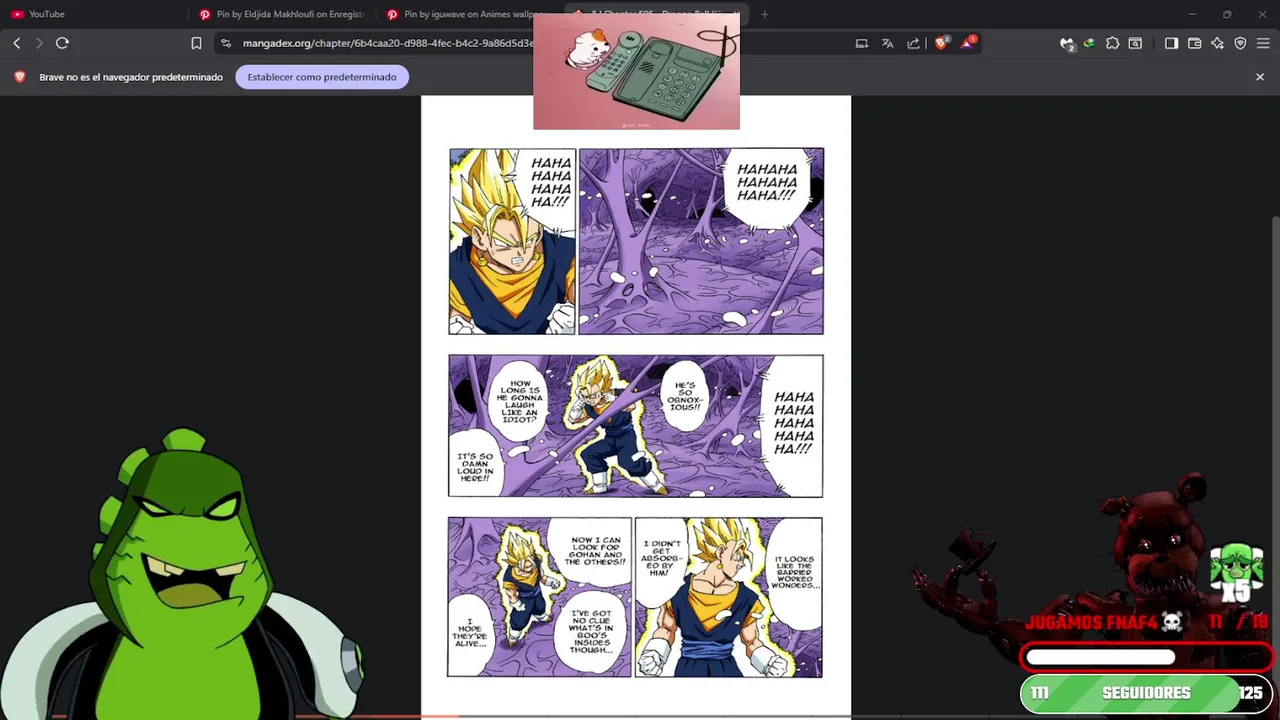
Task: Click the install app icon in address bar
Action: [x=862, y=43]
